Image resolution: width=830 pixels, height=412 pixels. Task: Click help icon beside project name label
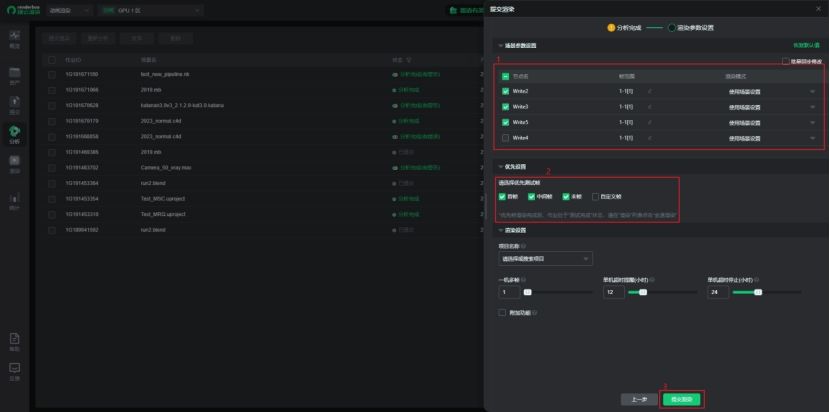tap(524, 246)
